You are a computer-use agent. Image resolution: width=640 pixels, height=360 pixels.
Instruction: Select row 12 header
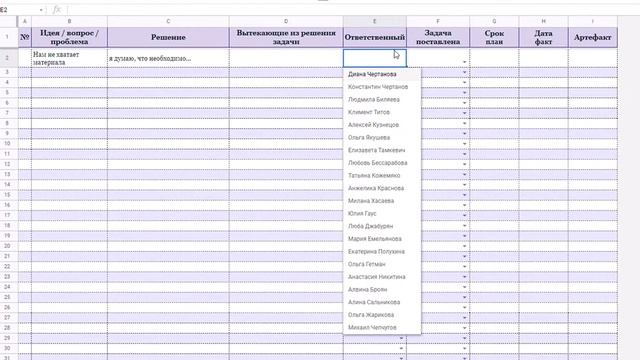(x=7, y=164)
